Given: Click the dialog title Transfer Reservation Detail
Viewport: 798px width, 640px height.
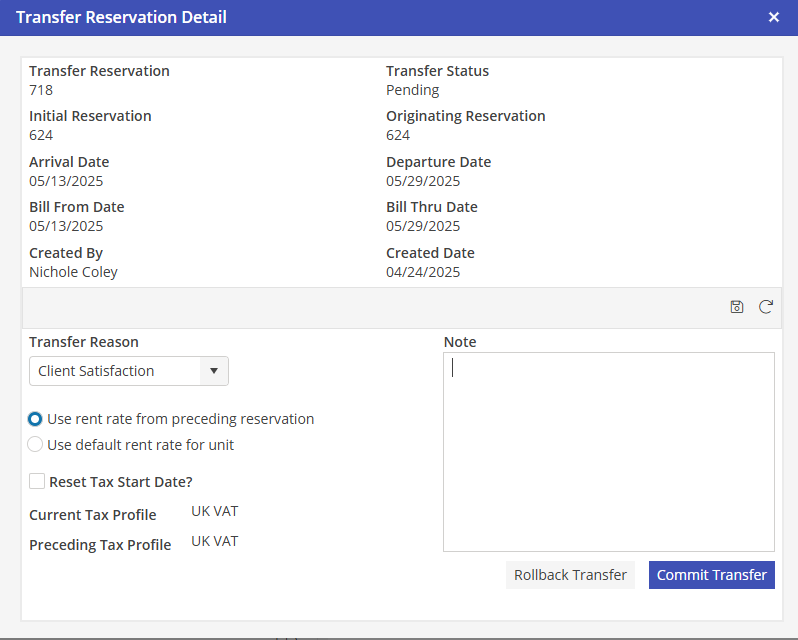Looking at the screenshot, I should (x=121, y=17).
